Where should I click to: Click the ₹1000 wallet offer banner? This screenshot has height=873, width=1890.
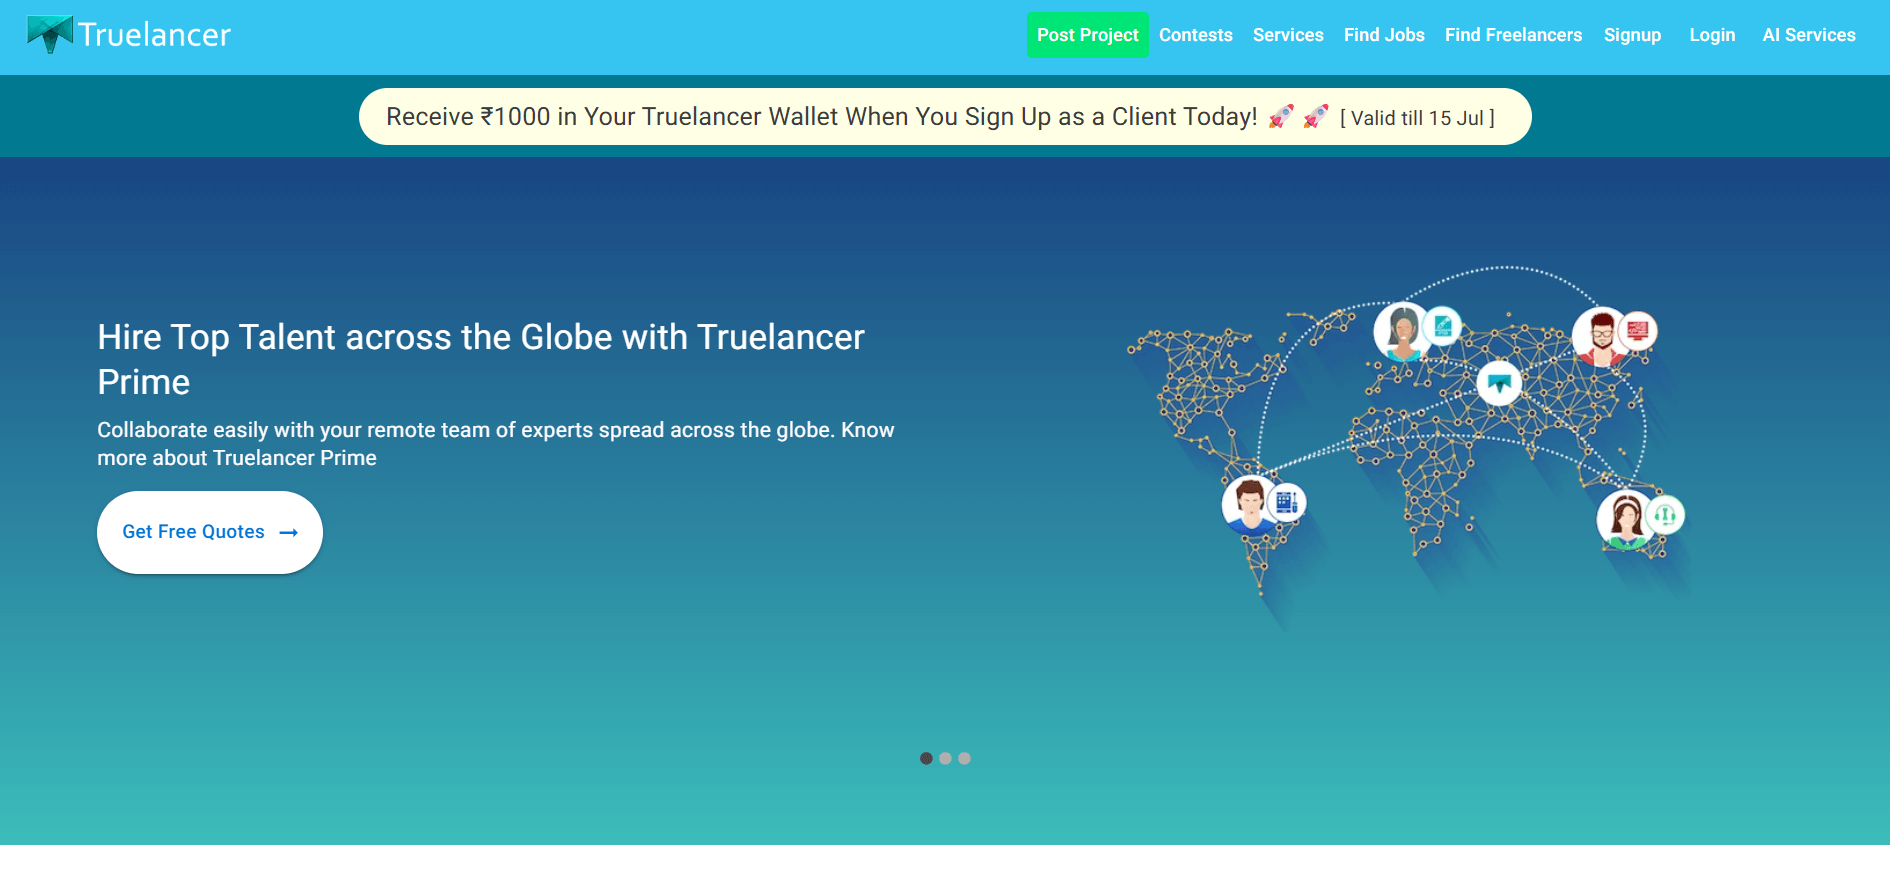pyautogui.click(x=945, y=117)
